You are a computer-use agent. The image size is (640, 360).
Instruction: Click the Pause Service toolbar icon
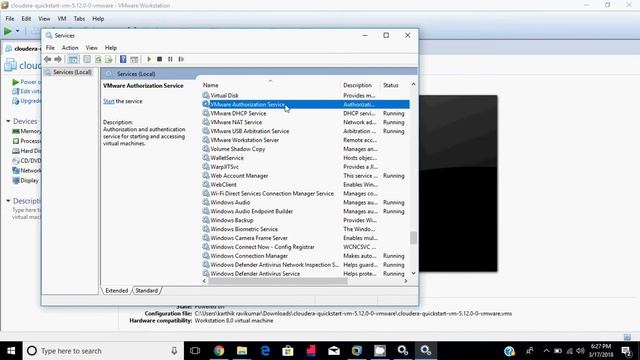170,59
